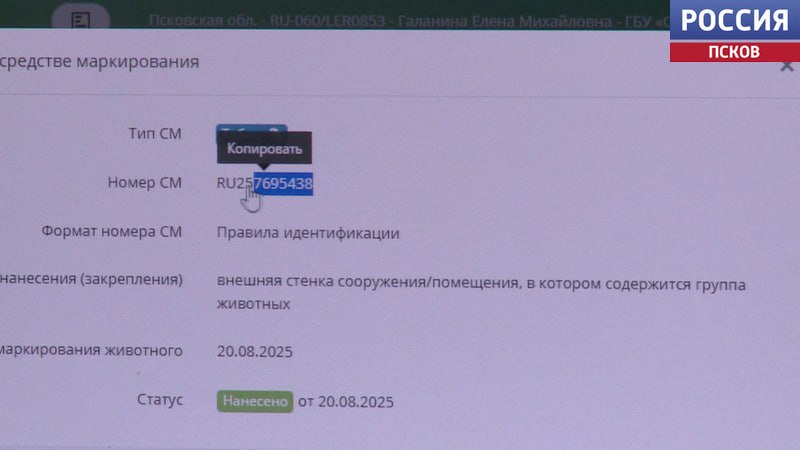
Task: Click the Правила идентификации value
Action: point(308,233)
